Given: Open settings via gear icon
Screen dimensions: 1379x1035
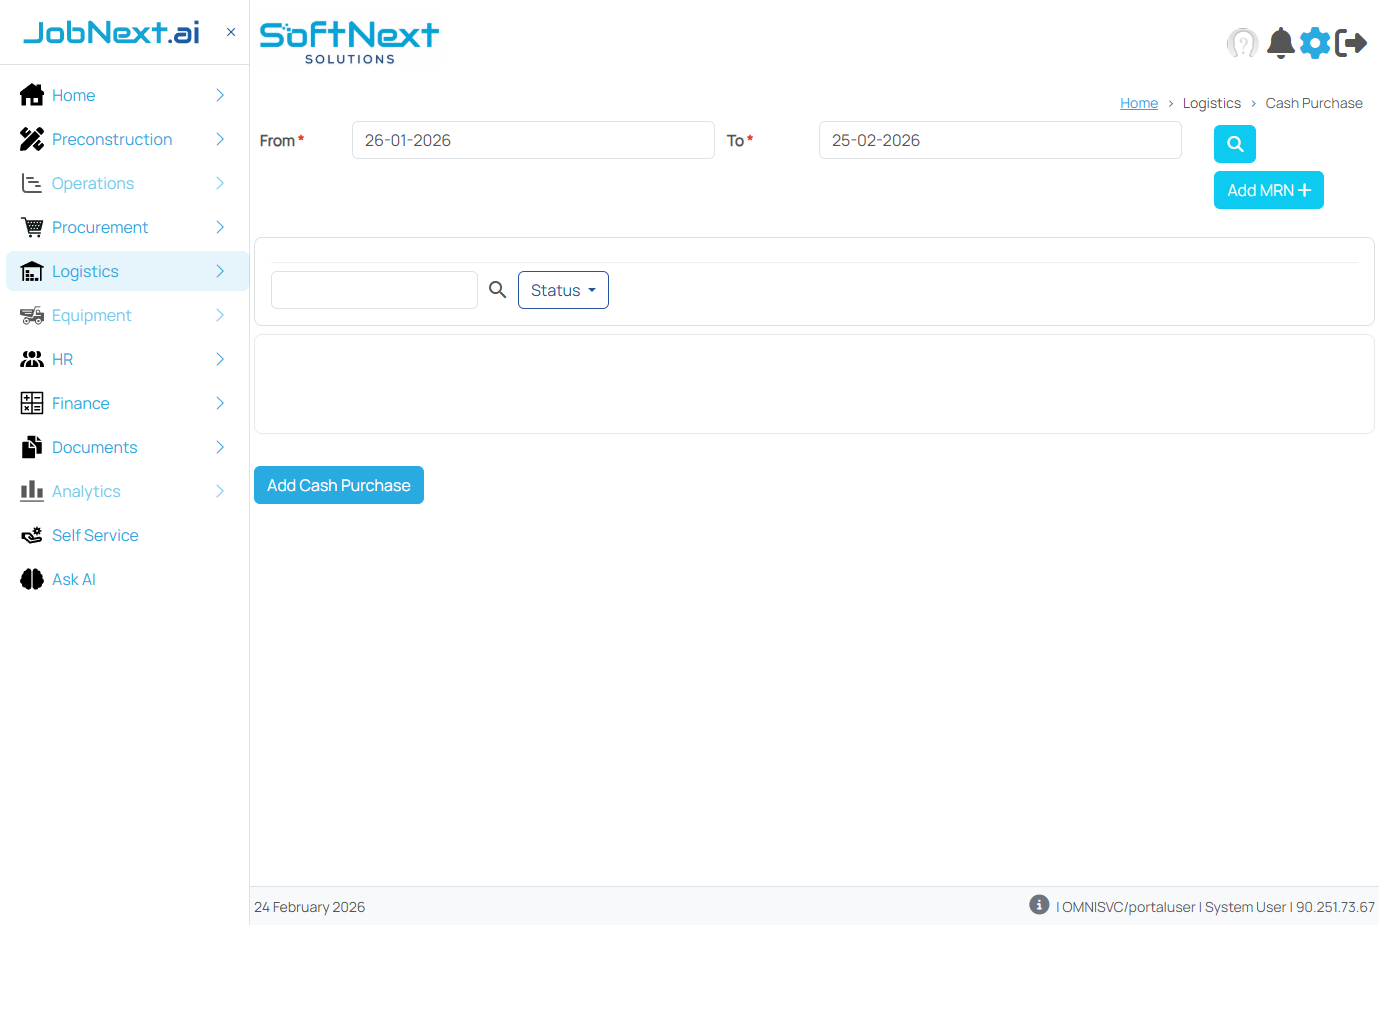Looking at the screenshot, I should [1315, 43].
